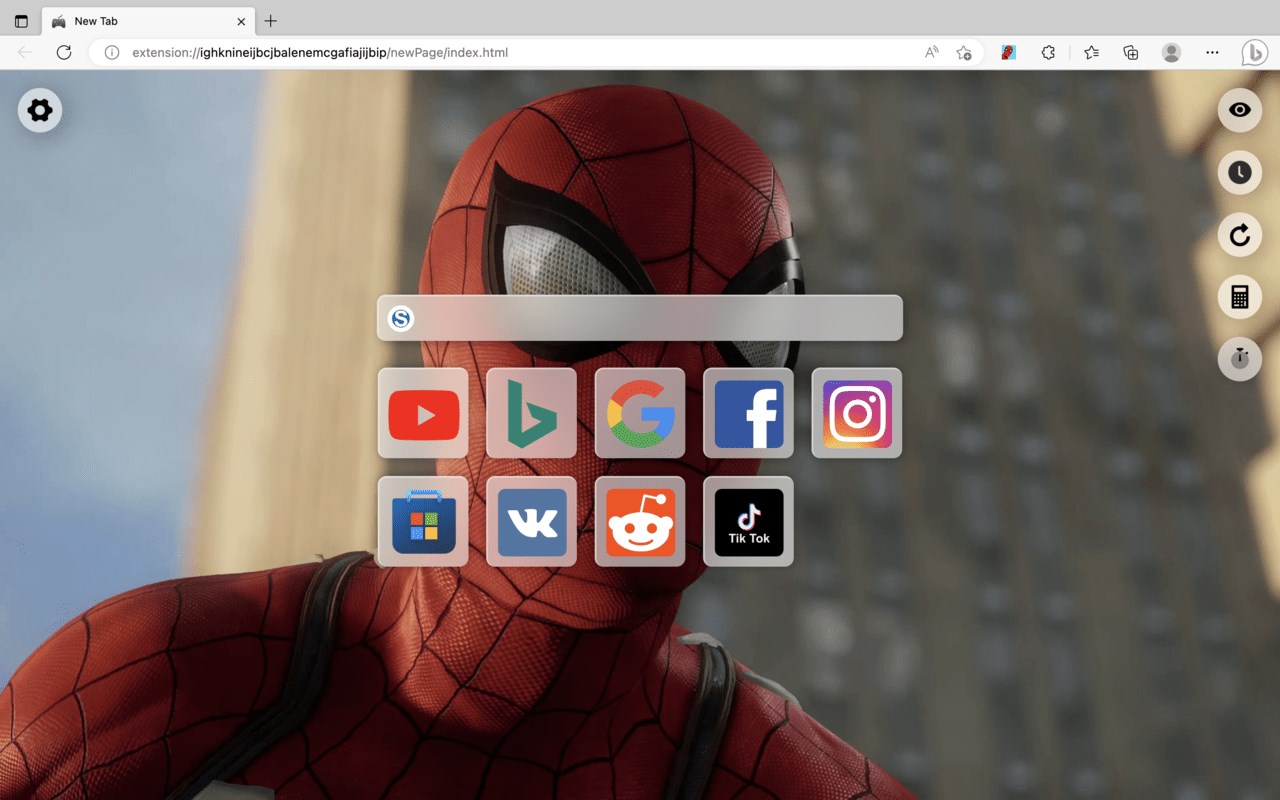Click the refresh background button

pos(1240,235)
